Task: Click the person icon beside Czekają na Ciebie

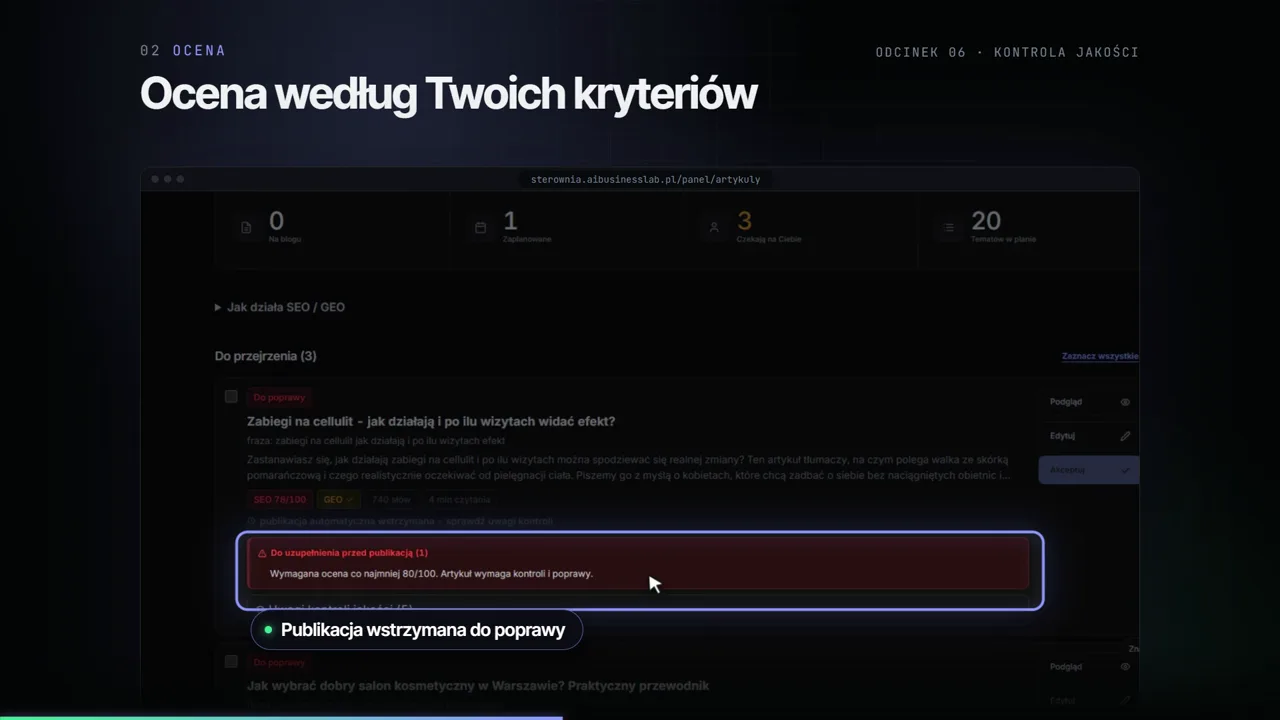Action: 714,228
